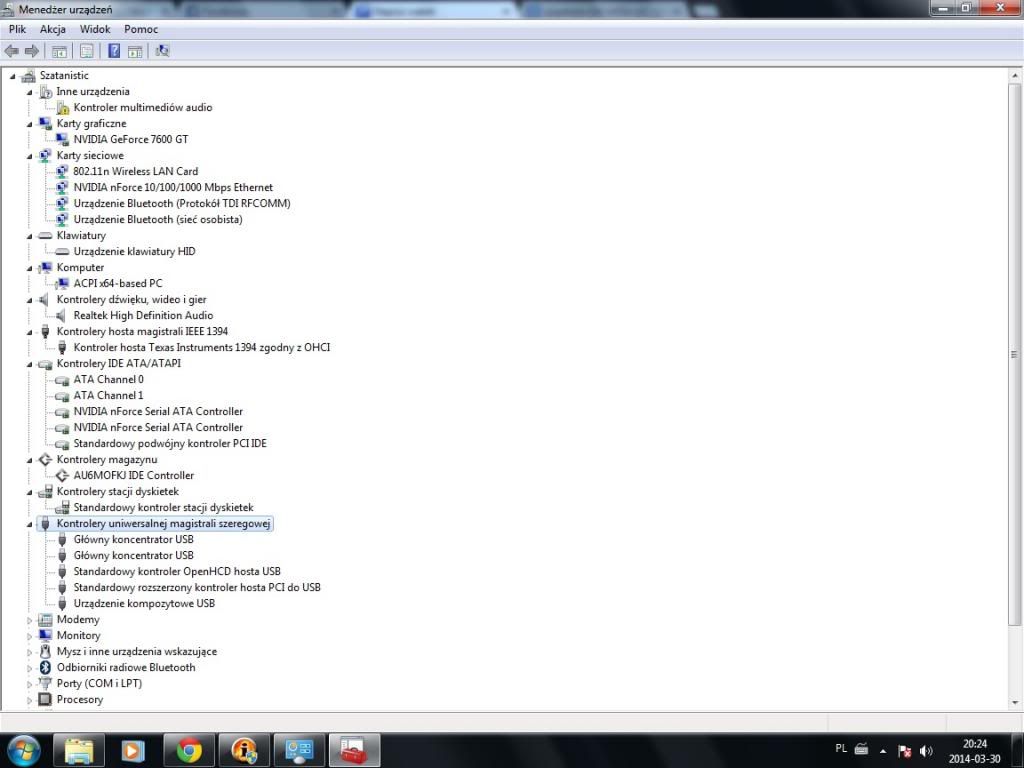
Task: Open the Akcja menu
Action: point(53,29)
